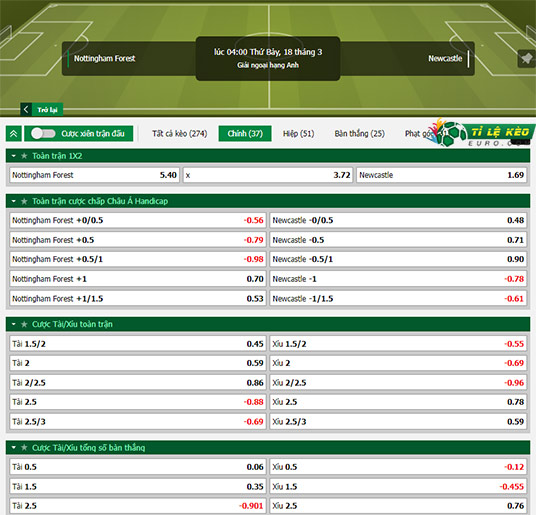Star the Toàn trận 1X2 market
This screenshot has height=515, width=536.
24,156
